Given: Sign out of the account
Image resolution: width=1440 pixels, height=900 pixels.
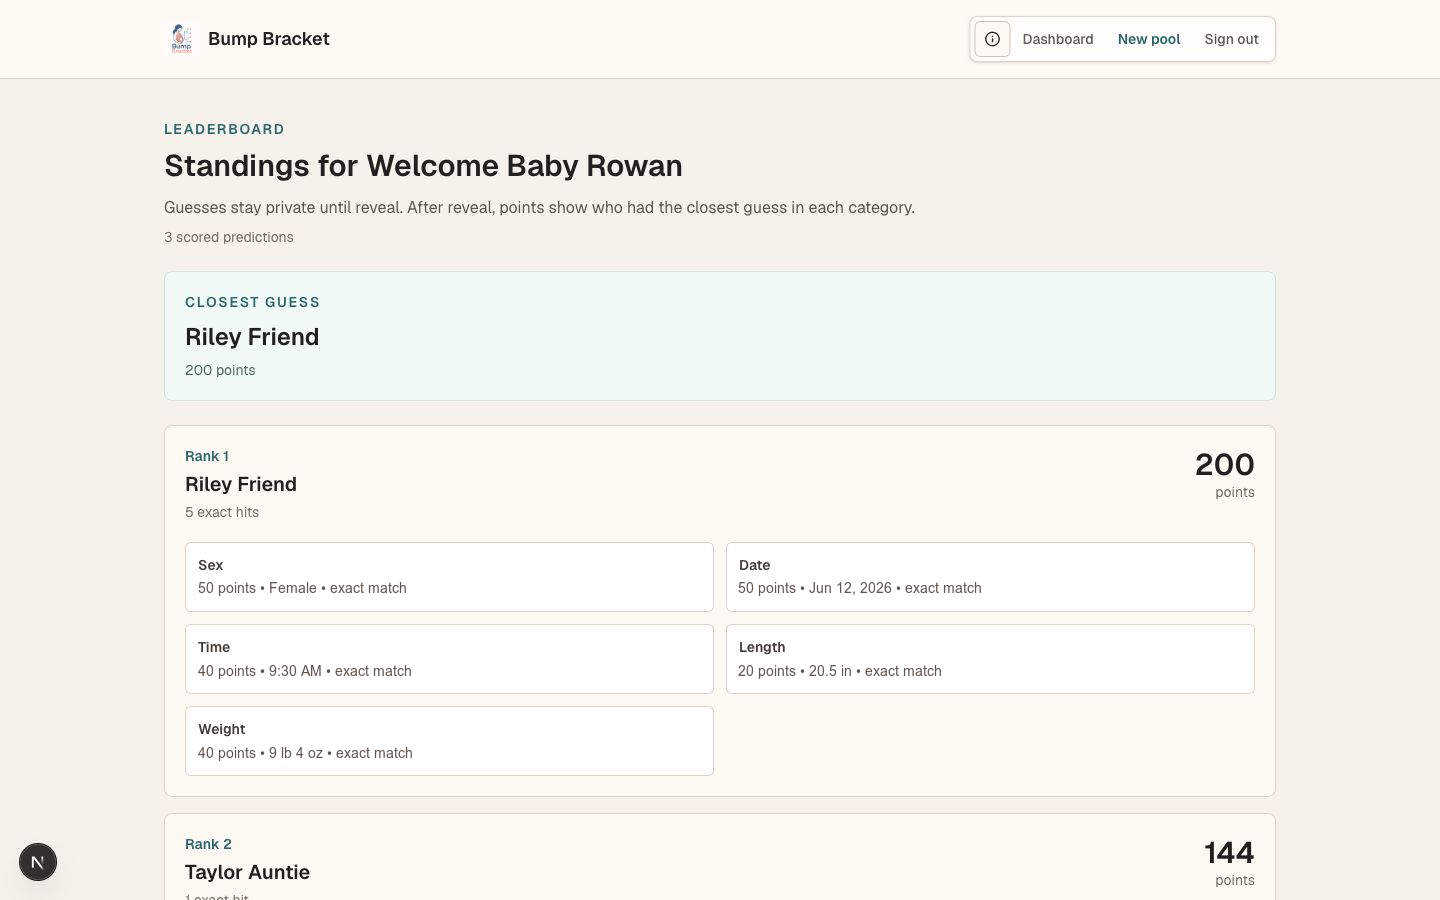Looking at the screenshot, I should point(1231,39).
